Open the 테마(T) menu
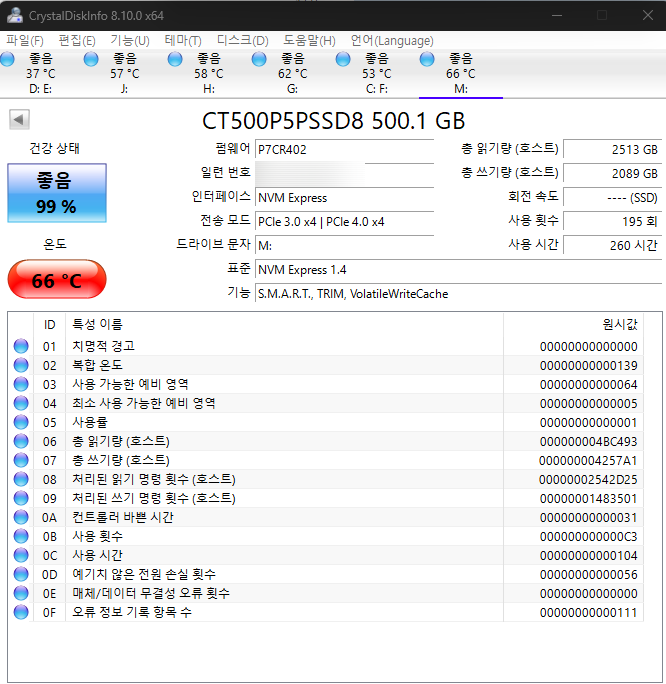 pos(183,41)
